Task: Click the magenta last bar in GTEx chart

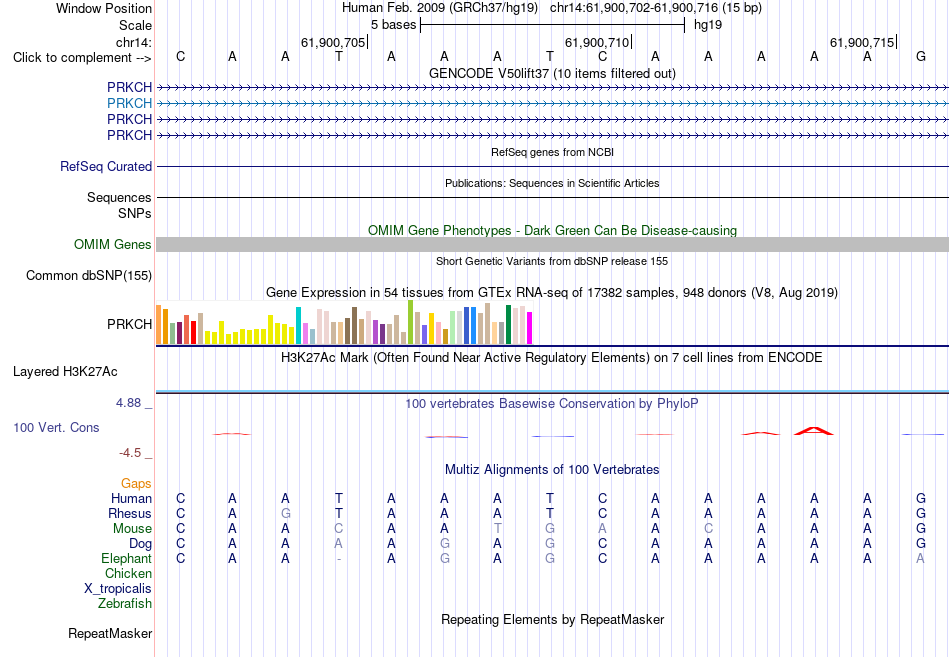Action: (x=530, y=328)
